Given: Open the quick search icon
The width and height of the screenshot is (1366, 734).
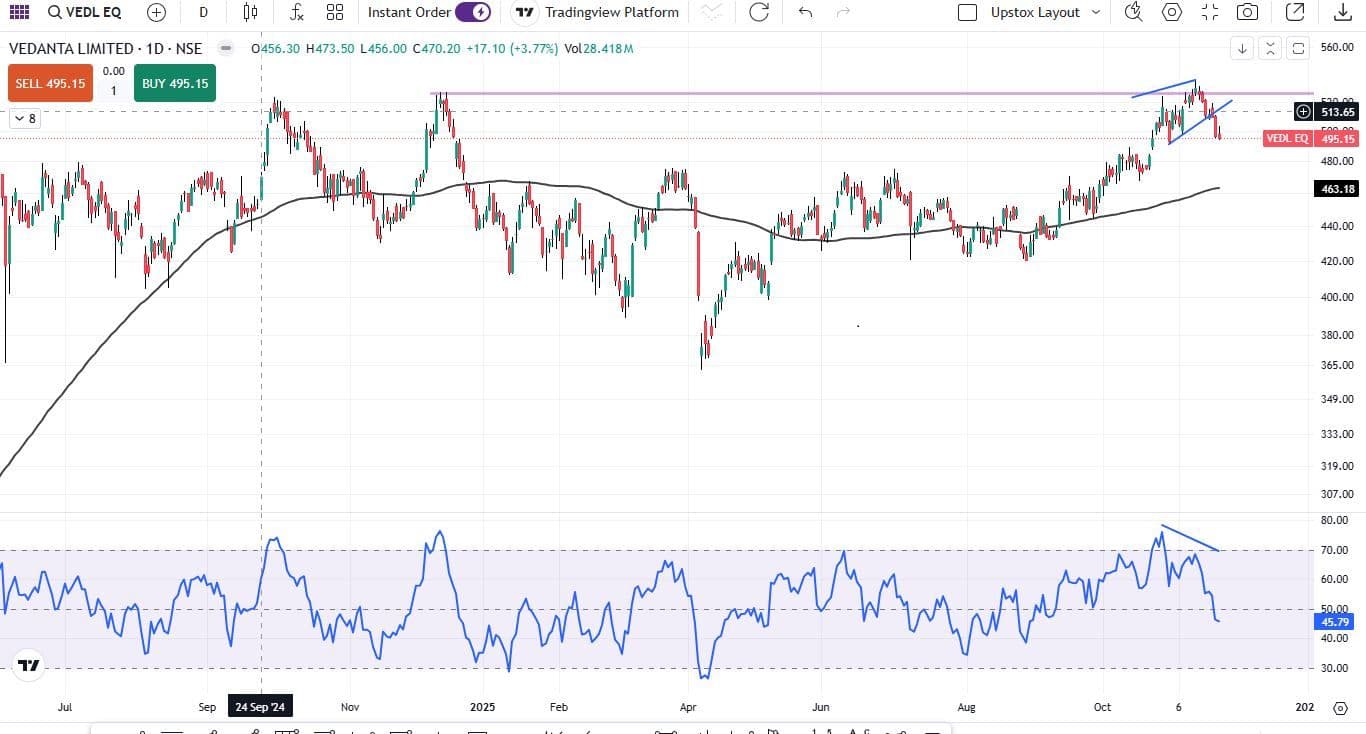Looking at the screenshot, I should (x=1133, y=13).
